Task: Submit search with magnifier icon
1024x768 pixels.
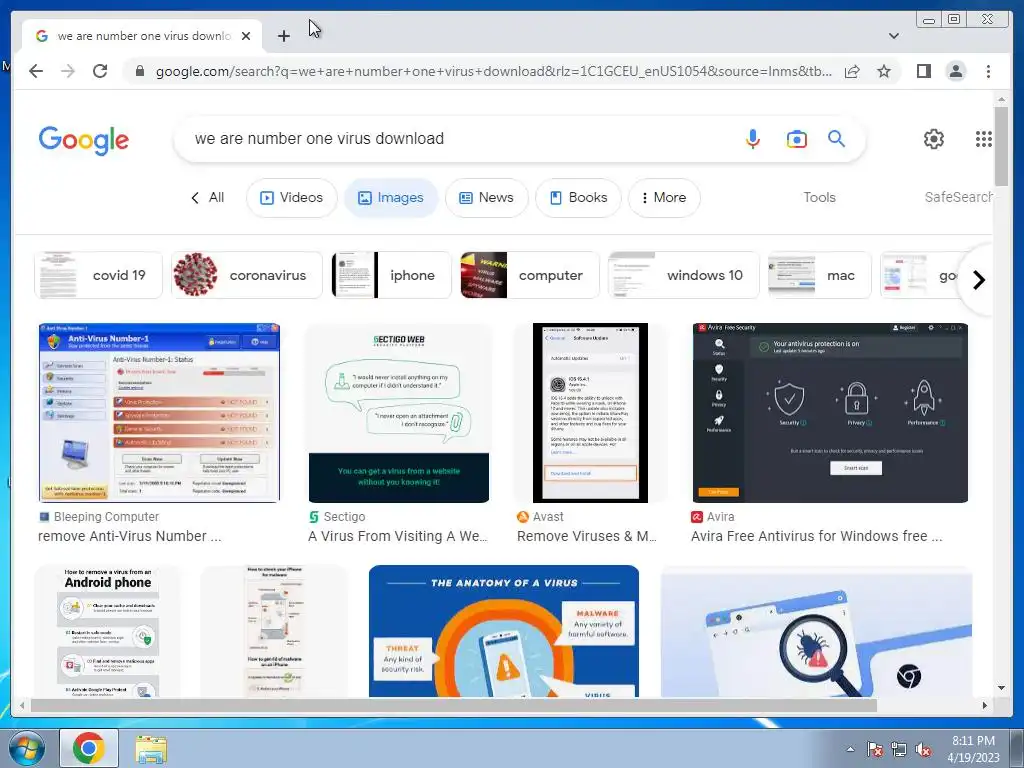Action: click(837, 138)
